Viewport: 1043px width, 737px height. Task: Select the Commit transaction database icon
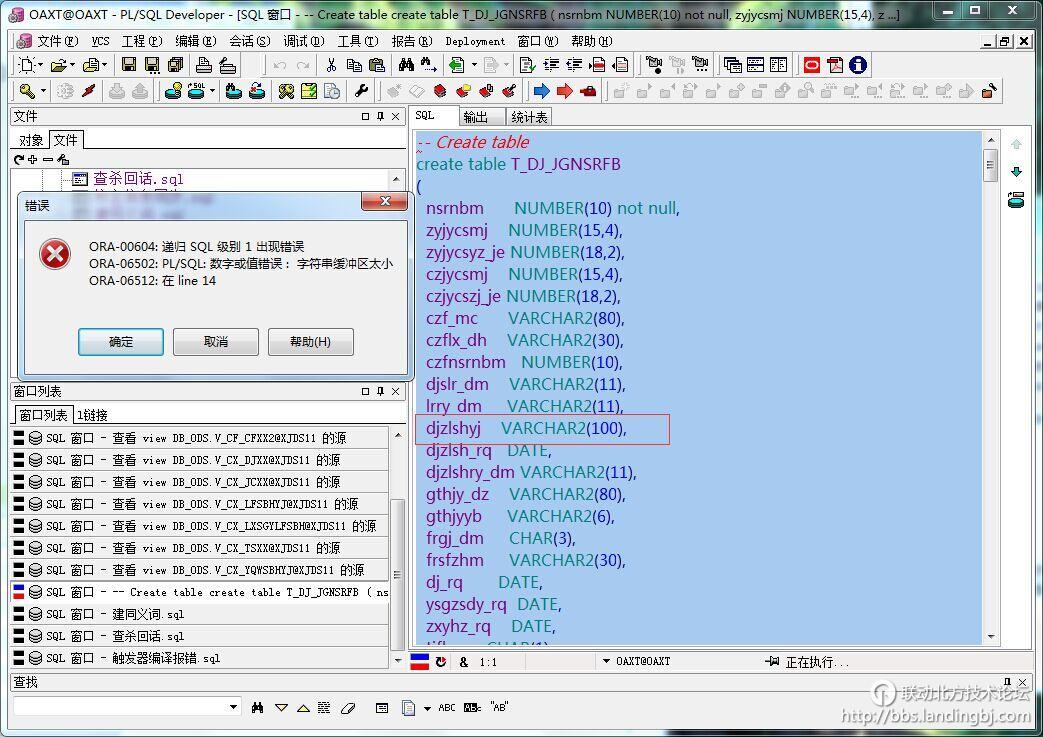tap(231, 91)
